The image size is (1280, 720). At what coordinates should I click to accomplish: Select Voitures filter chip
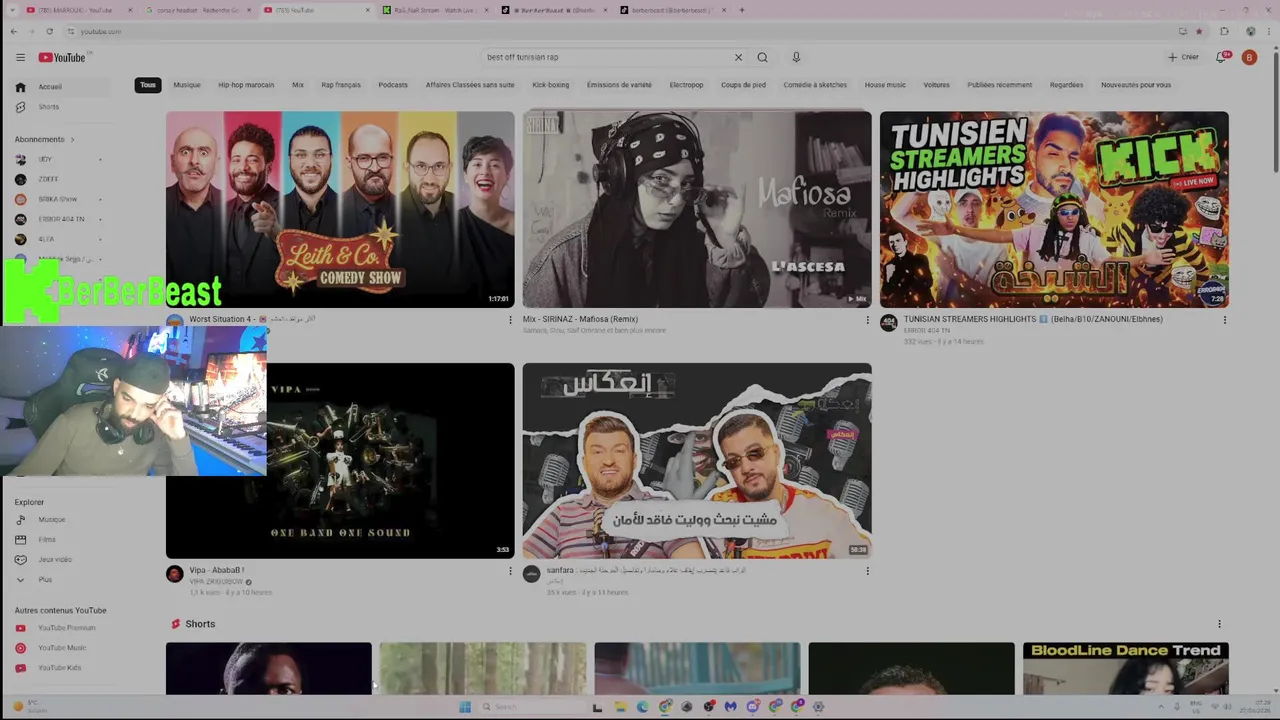pos(936,85)
